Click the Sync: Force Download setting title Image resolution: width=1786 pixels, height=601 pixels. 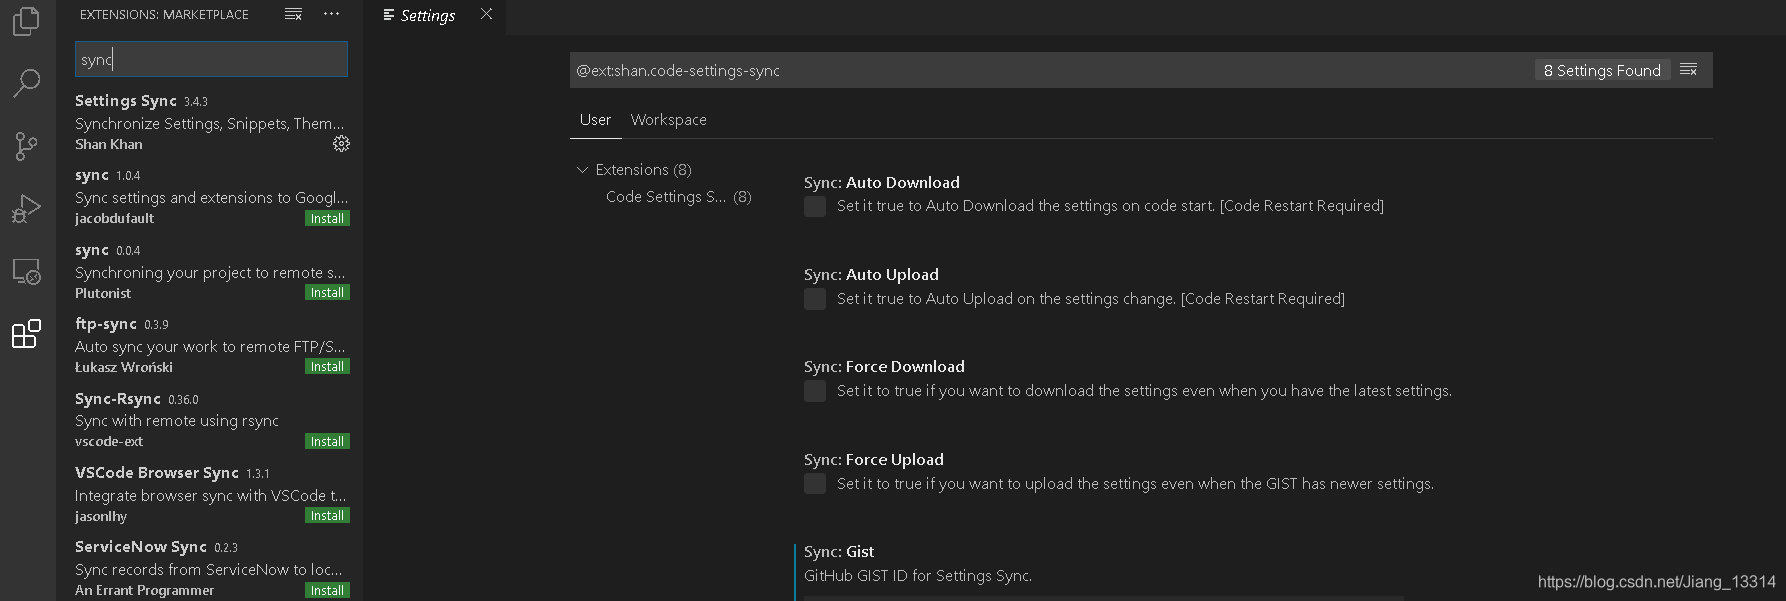(884, 367)
